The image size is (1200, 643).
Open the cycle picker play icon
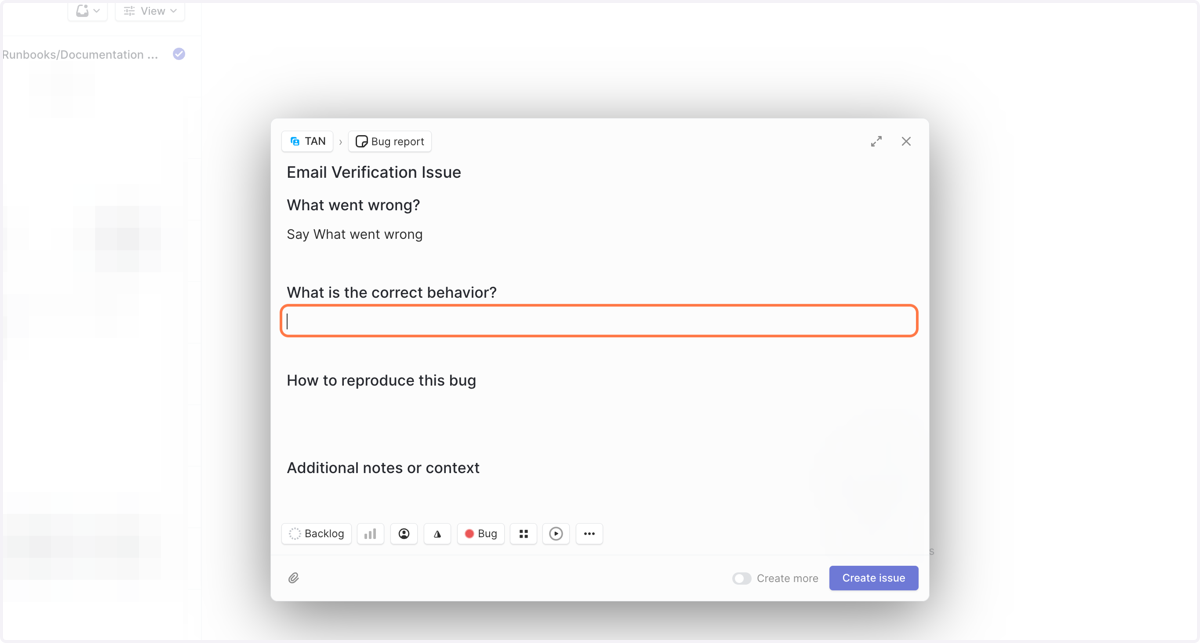556,534
